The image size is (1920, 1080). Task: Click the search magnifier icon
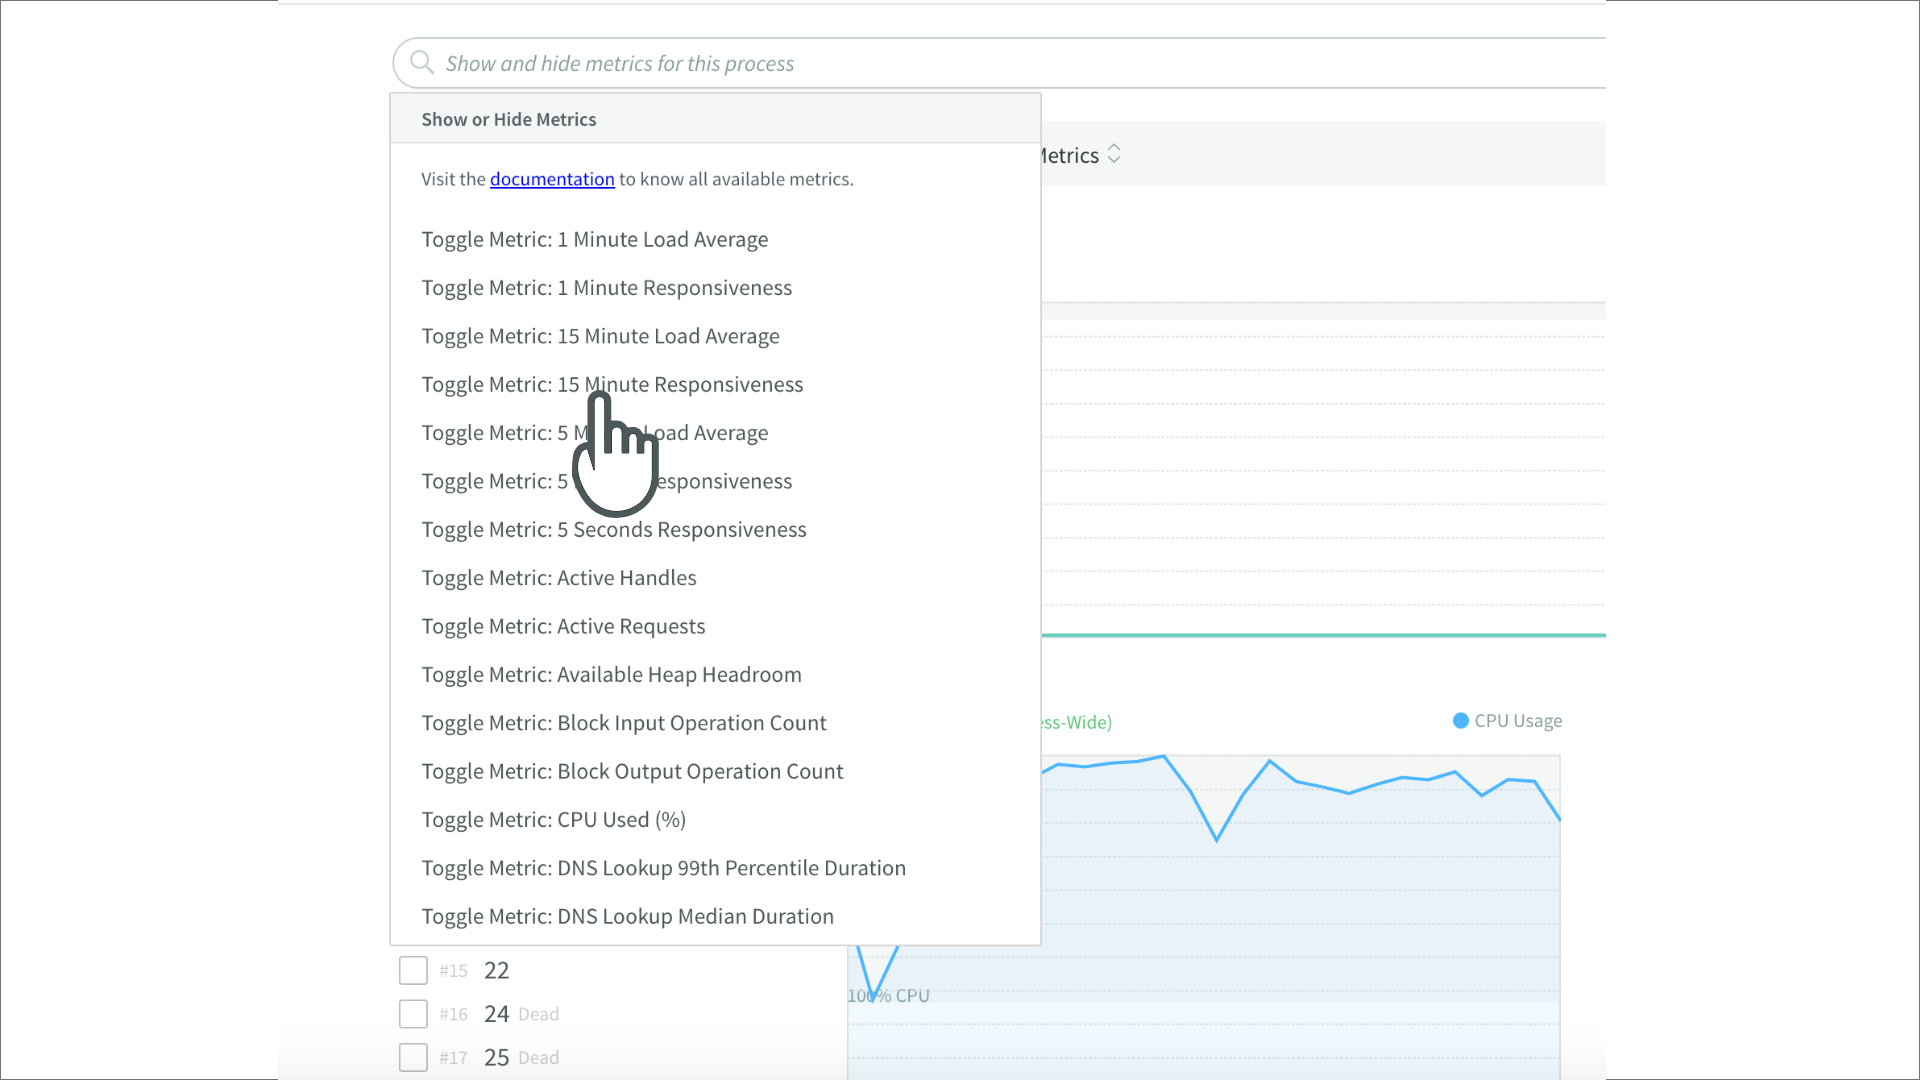pos(422,63)
